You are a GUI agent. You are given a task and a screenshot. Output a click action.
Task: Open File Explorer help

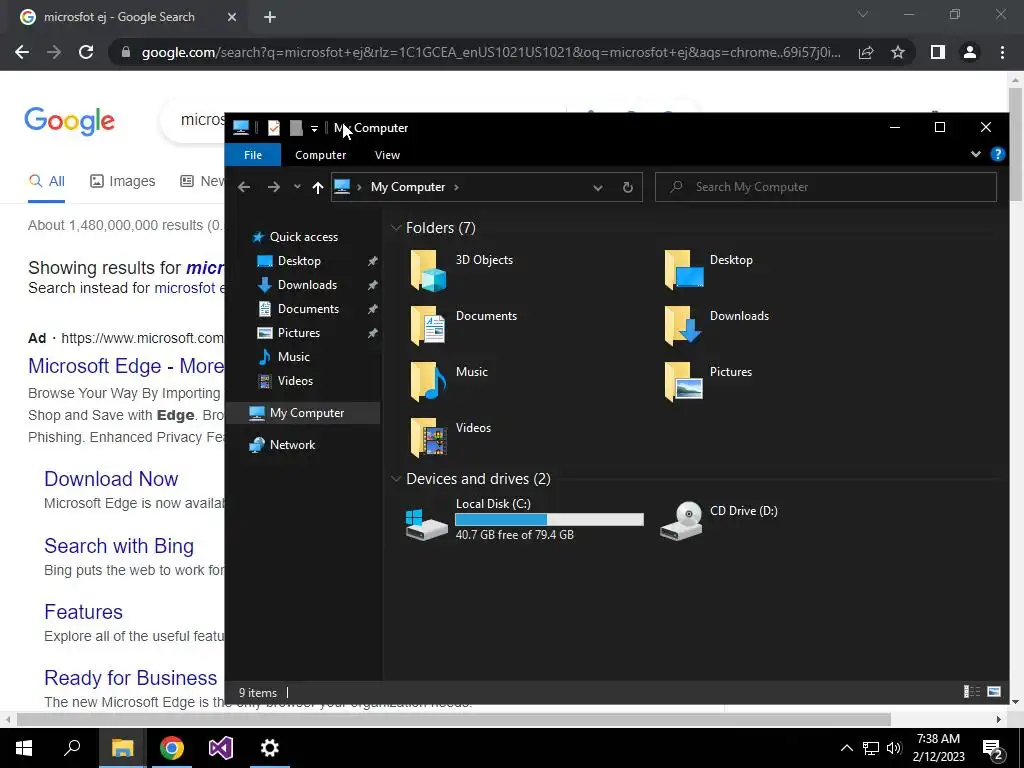997,154
